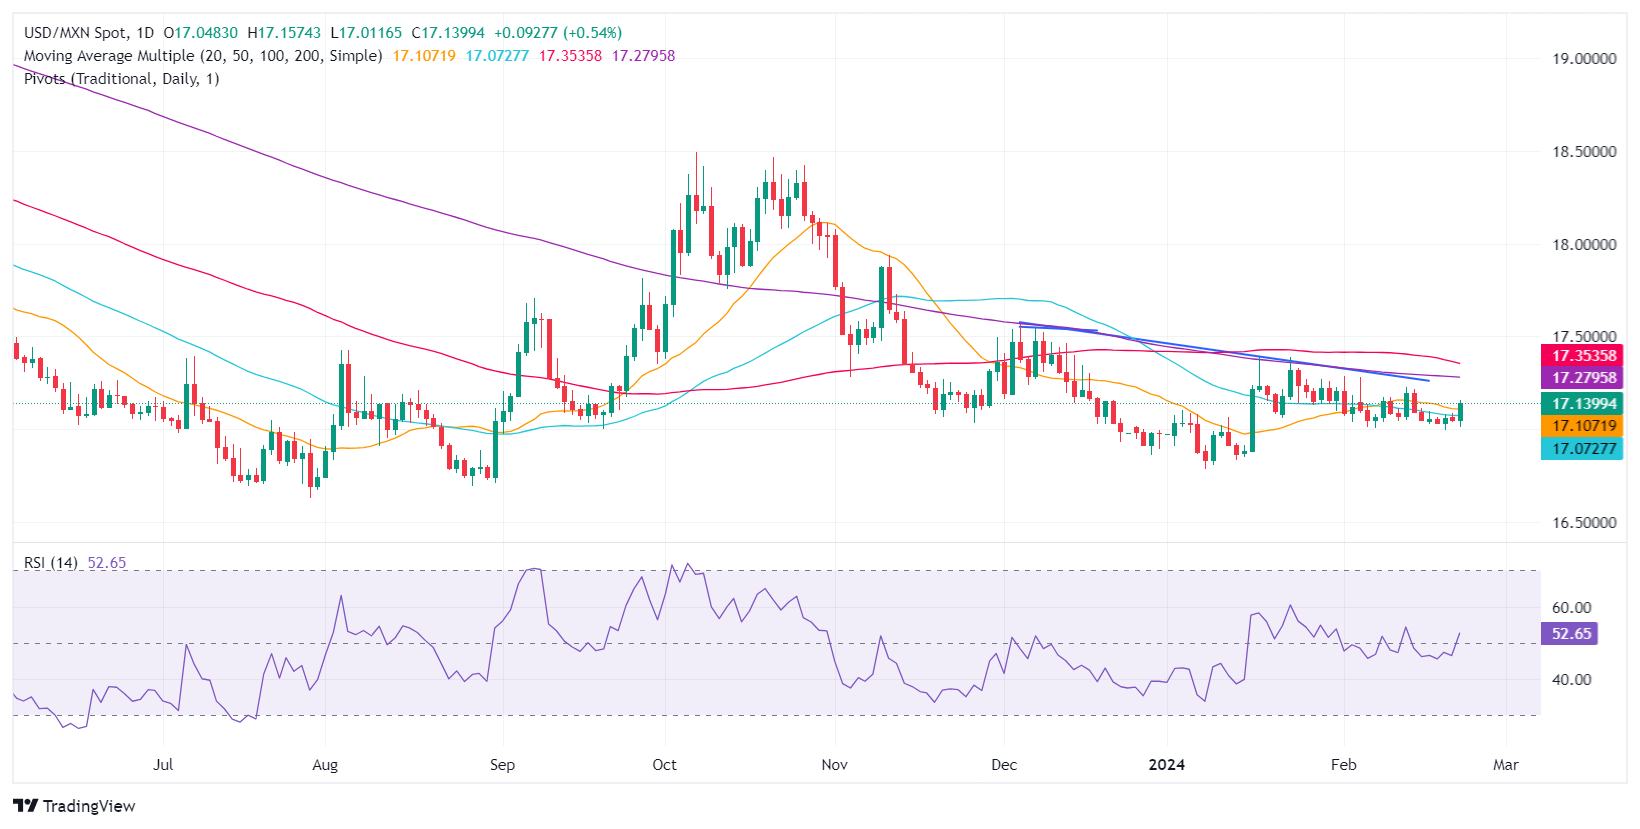Click the orange 17.10719 price label
This screenshot has width=1640, height=829.
tap(1584, 426)
